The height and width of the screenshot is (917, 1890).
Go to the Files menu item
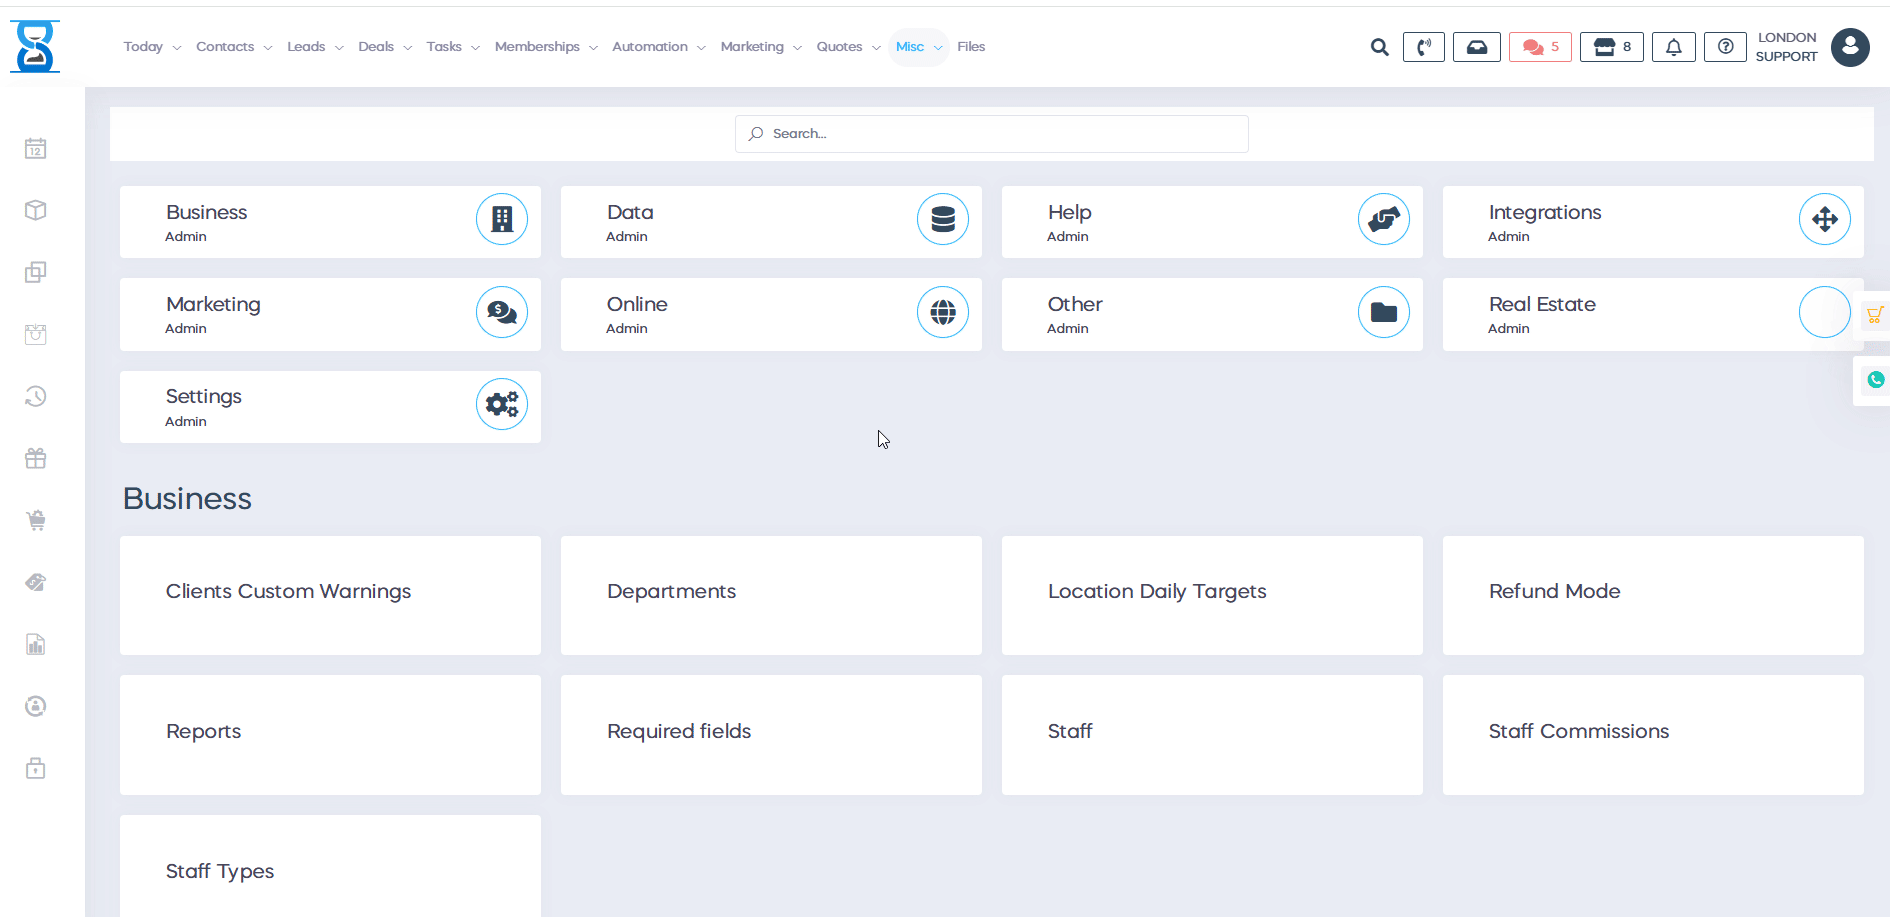pos(970,47)
